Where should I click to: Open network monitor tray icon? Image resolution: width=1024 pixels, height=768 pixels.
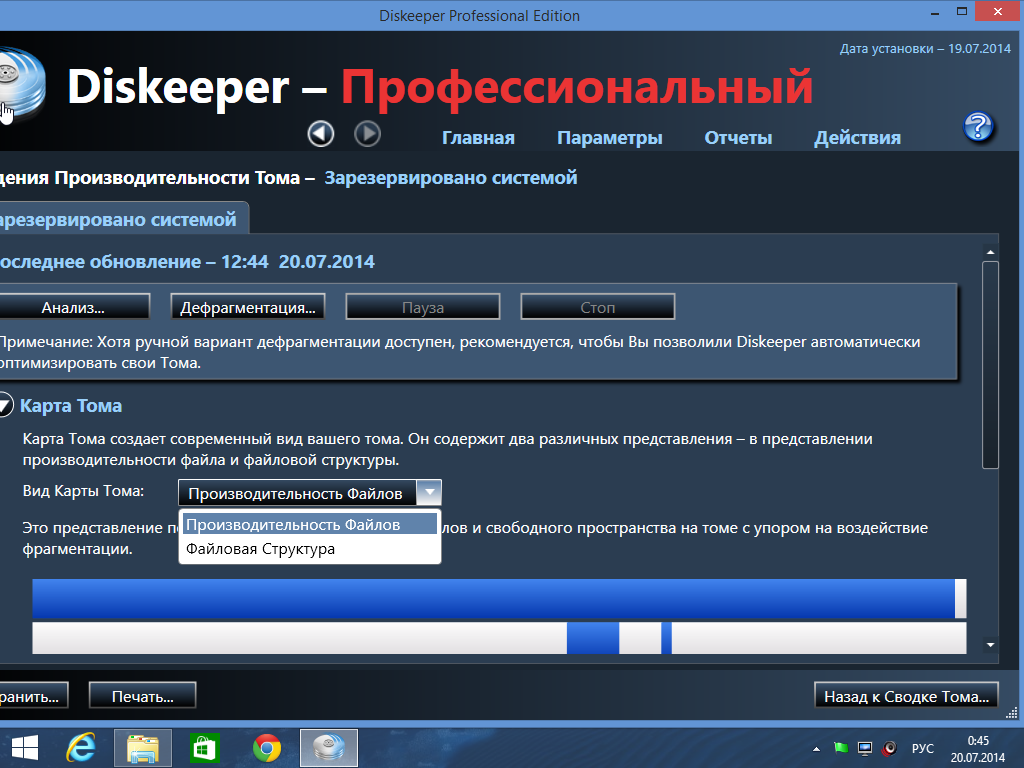(865, 748)
